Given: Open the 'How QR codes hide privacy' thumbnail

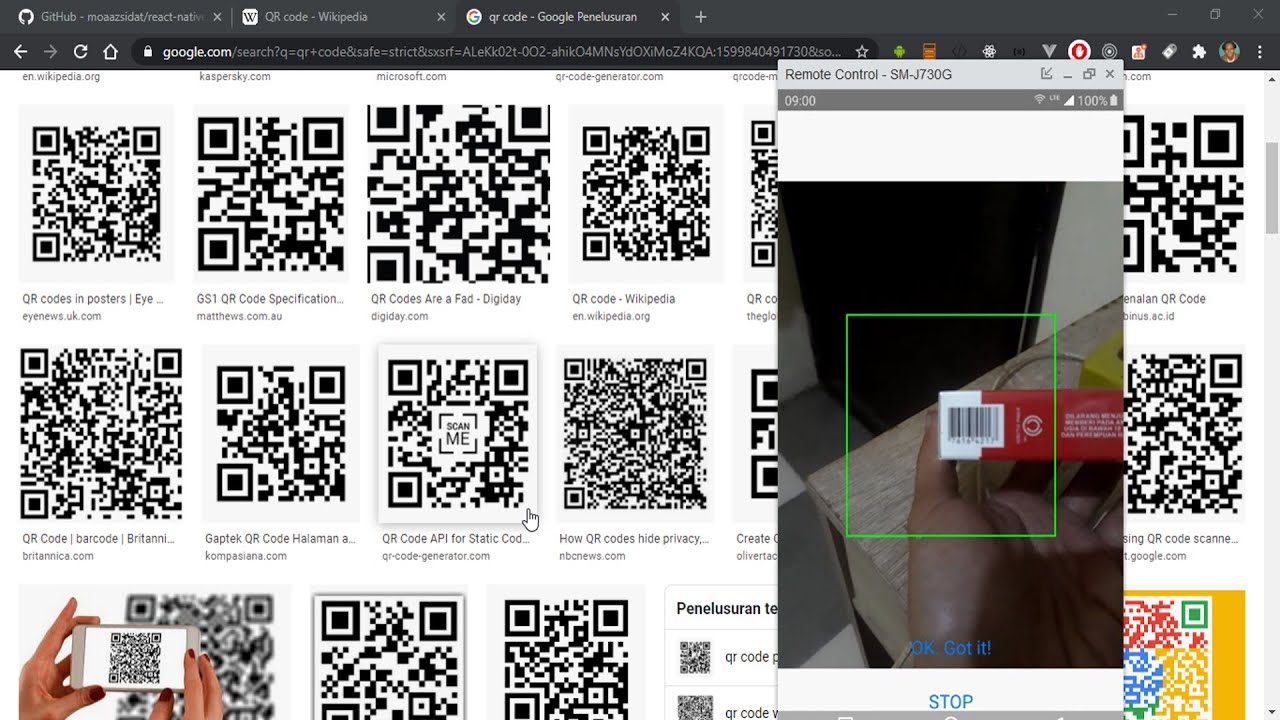Looking at the screenshot, I should pyautogui.click(x=635, y=434).
